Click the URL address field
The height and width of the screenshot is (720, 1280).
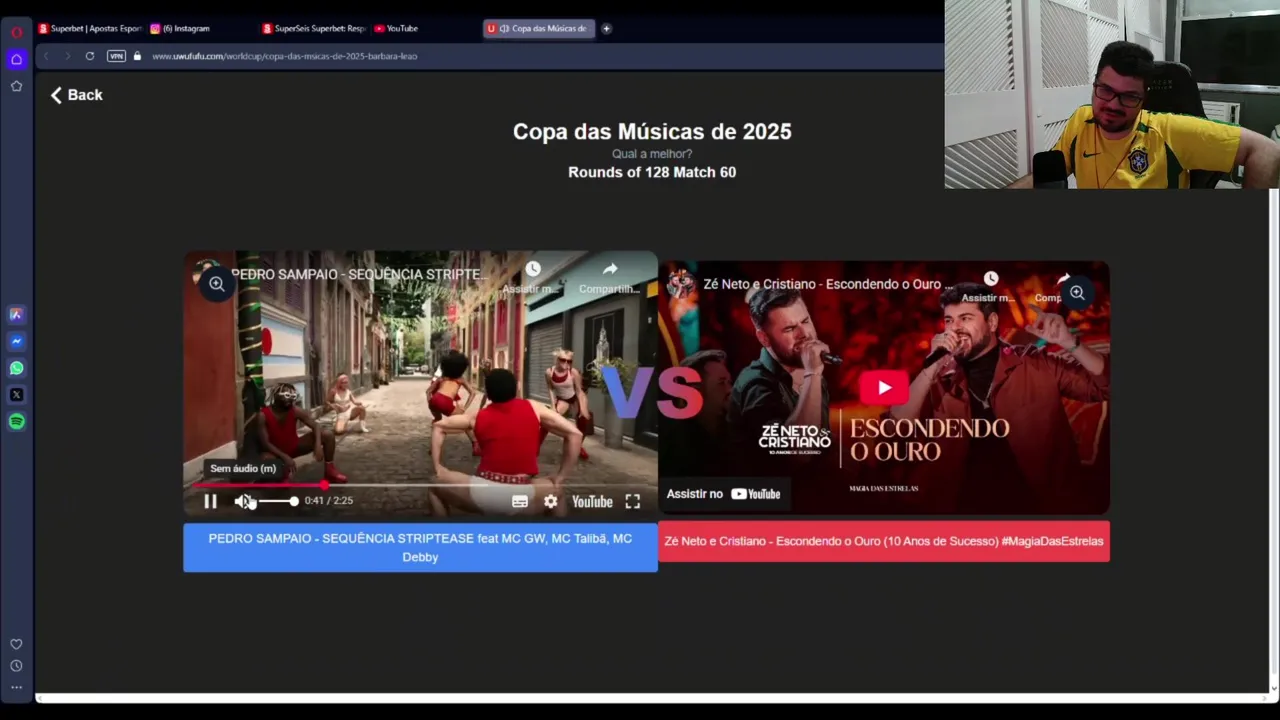pyautogui.click(x=540, y=56)
